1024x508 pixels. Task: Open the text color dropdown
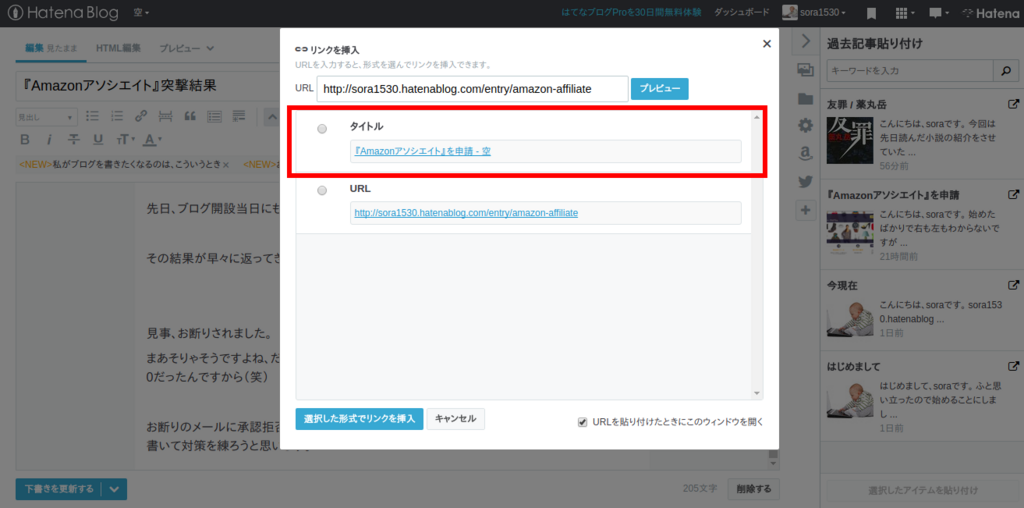click(x=152, y=140)
